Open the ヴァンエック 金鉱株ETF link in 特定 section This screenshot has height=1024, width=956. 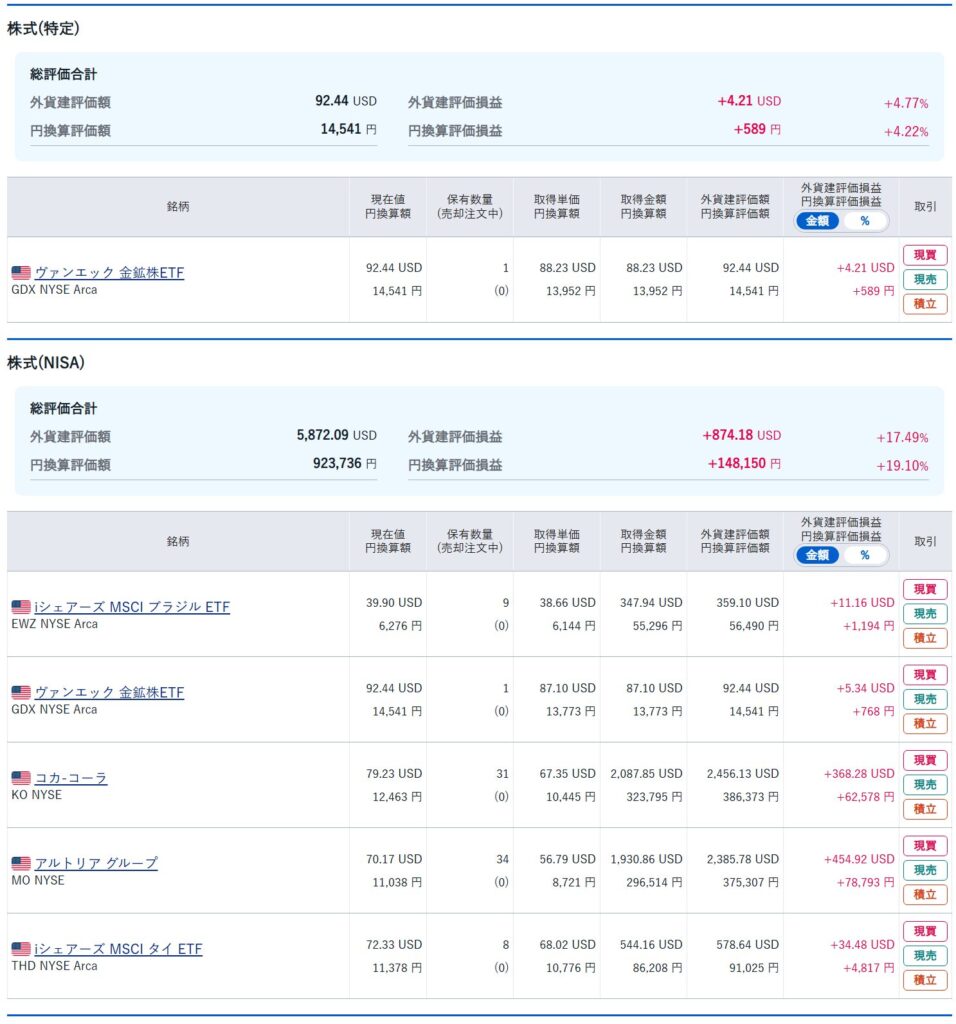click(x=109, y=273)
